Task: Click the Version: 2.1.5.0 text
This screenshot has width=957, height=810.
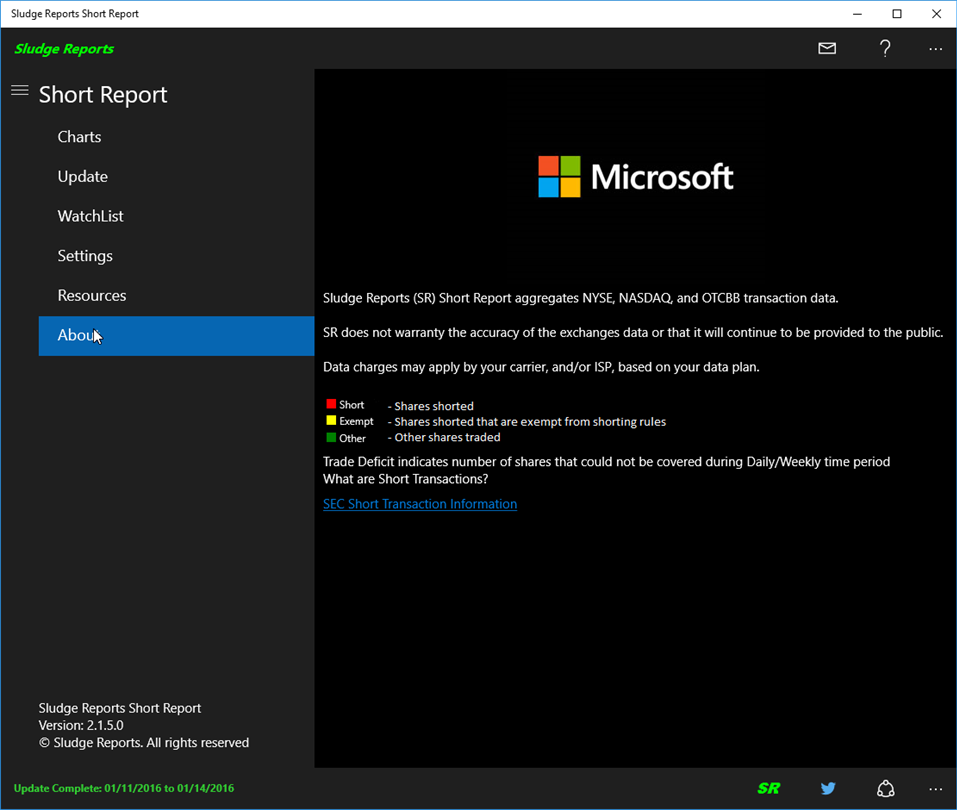Action: 81,725
